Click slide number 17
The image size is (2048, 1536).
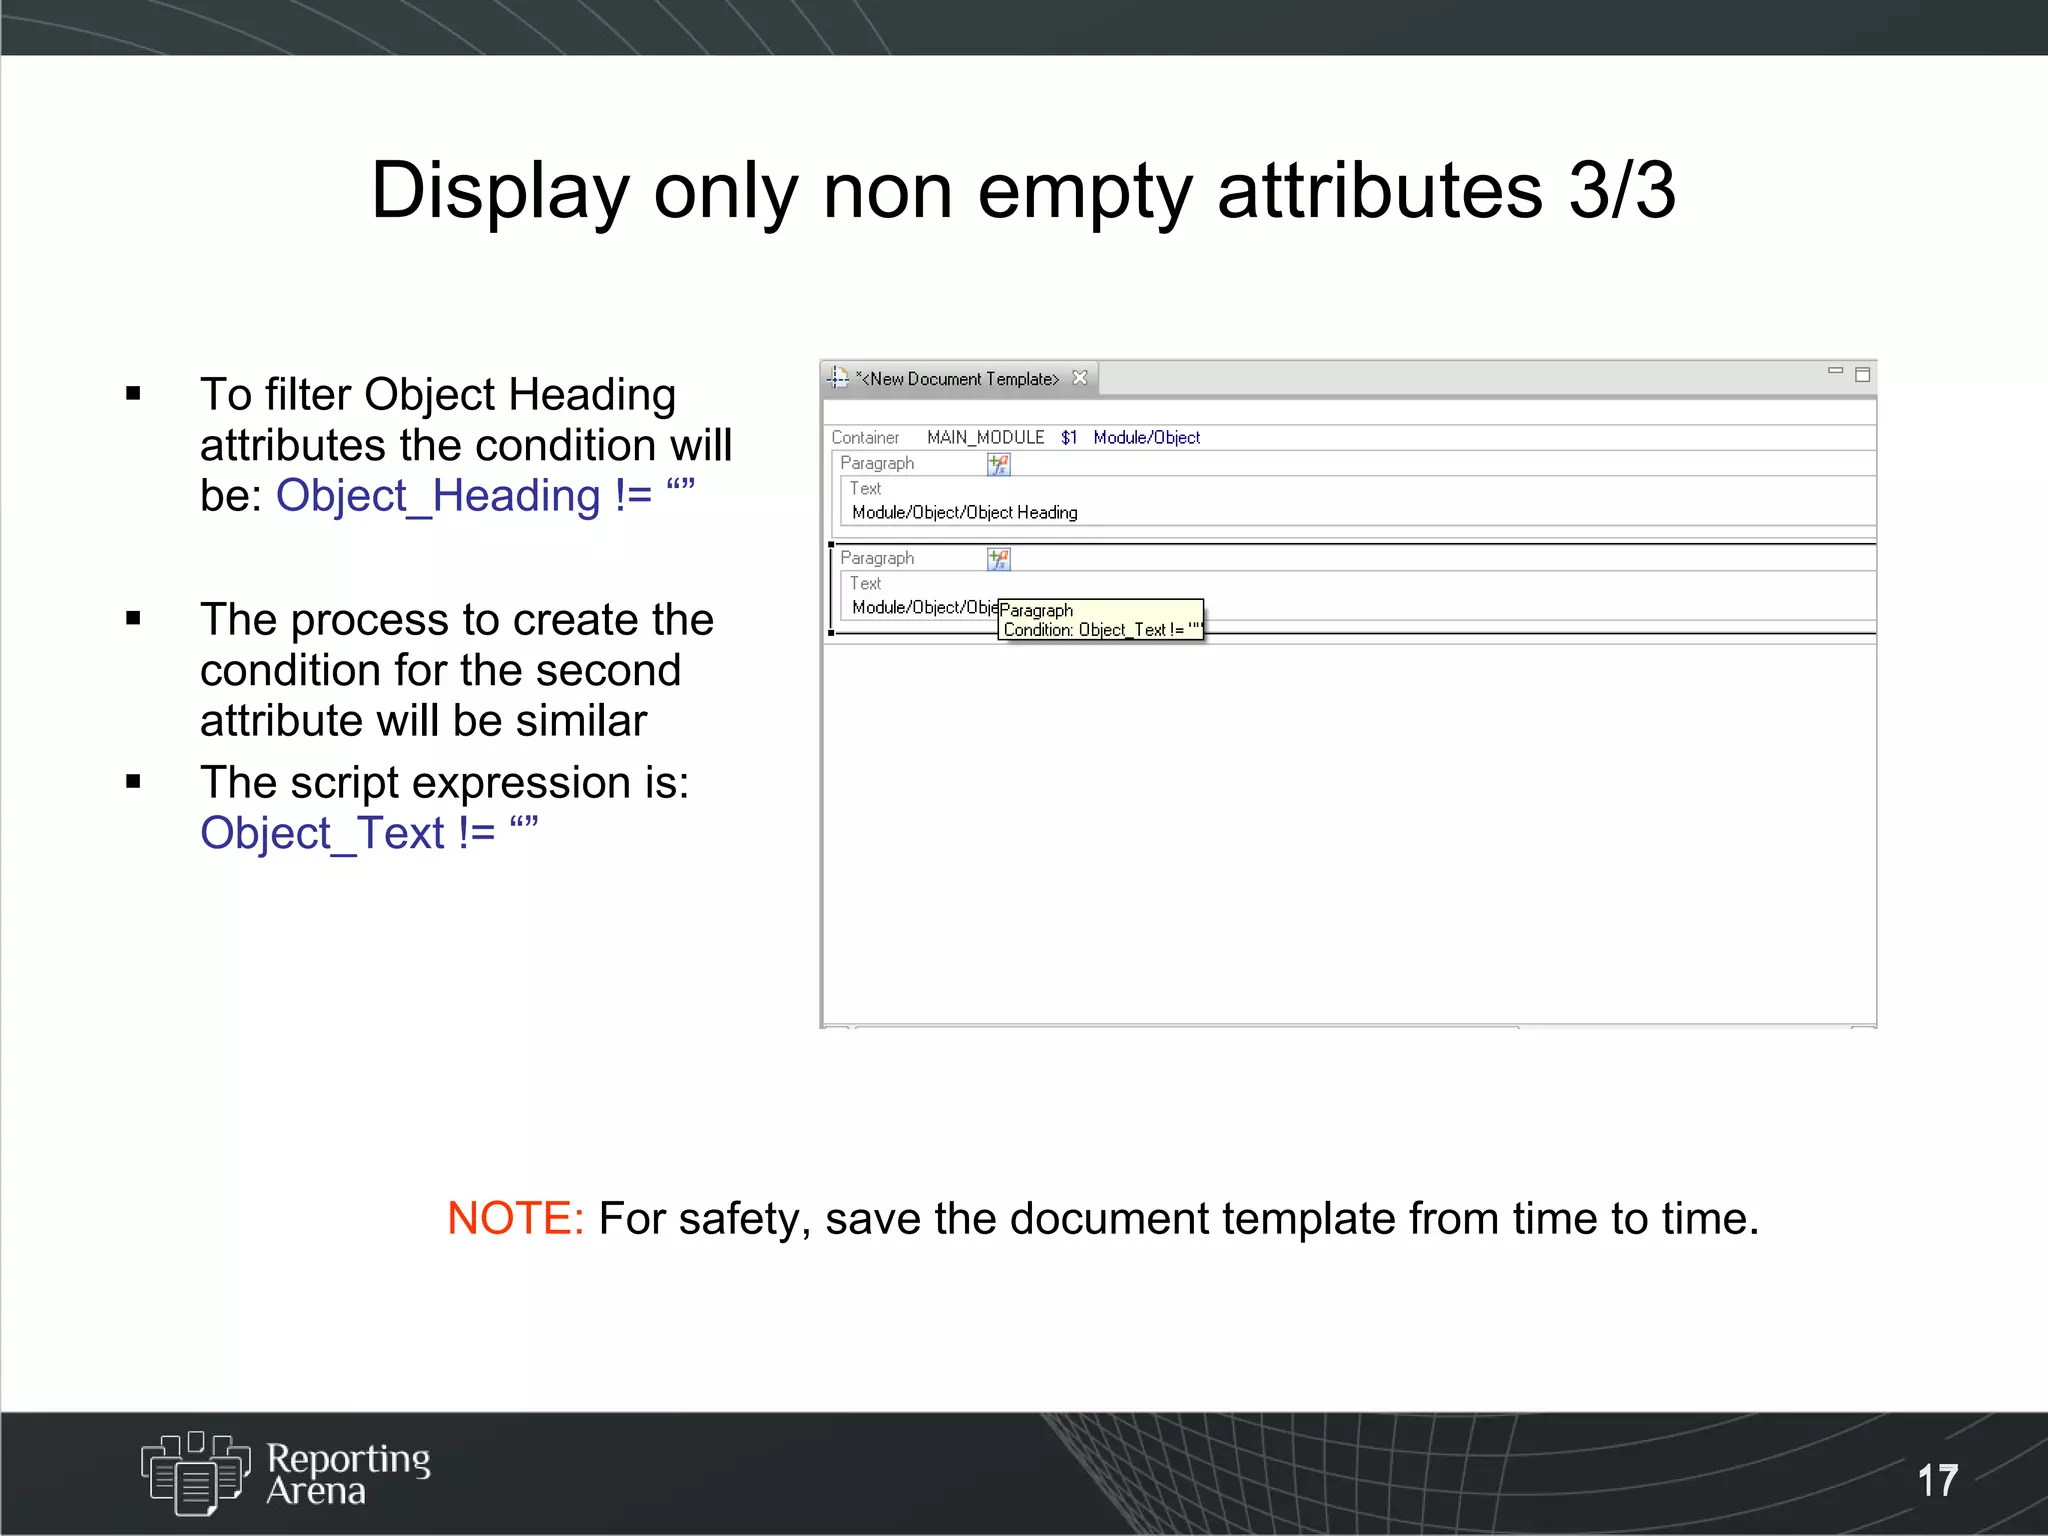tap(1937, 1481)
